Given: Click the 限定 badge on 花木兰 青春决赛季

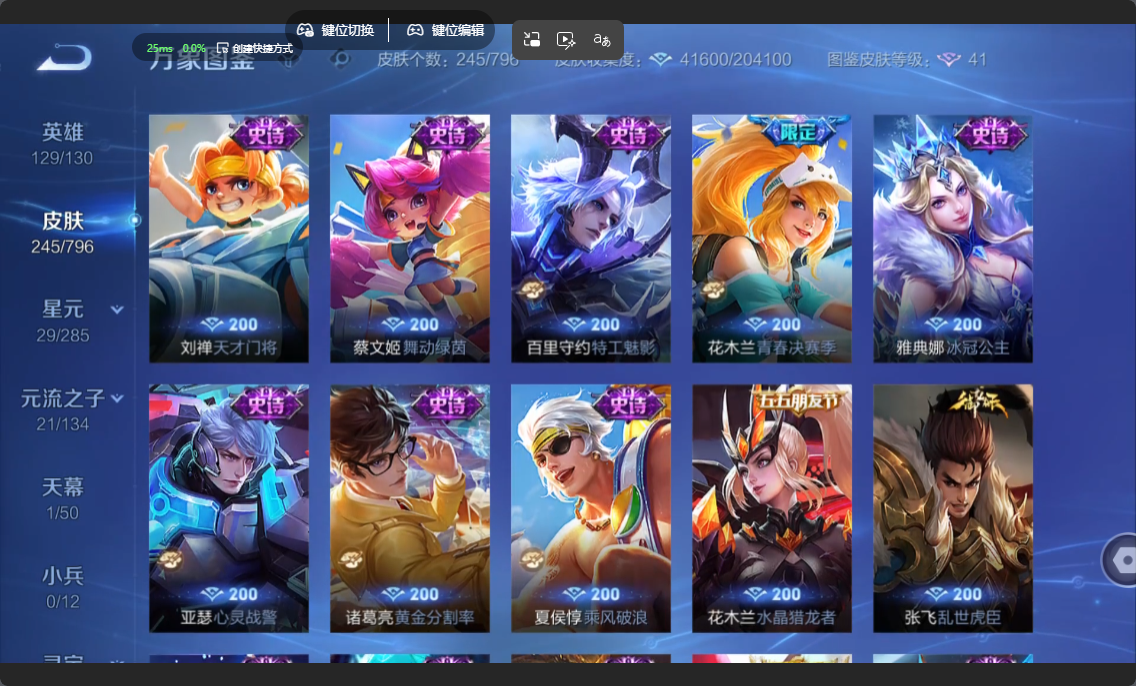Looking at the screenshot, I should click(x=798, y=130).
